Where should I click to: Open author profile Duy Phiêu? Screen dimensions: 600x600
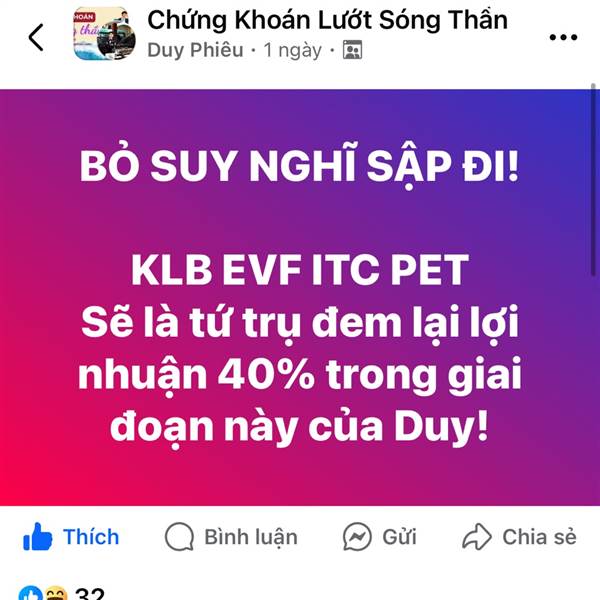coord(196,50)
